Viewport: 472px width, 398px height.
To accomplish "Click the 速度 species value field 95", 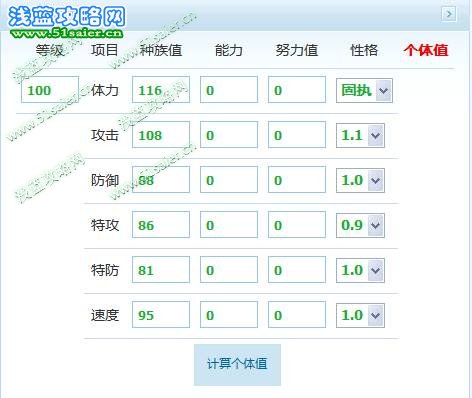I will tap(161, 314).
